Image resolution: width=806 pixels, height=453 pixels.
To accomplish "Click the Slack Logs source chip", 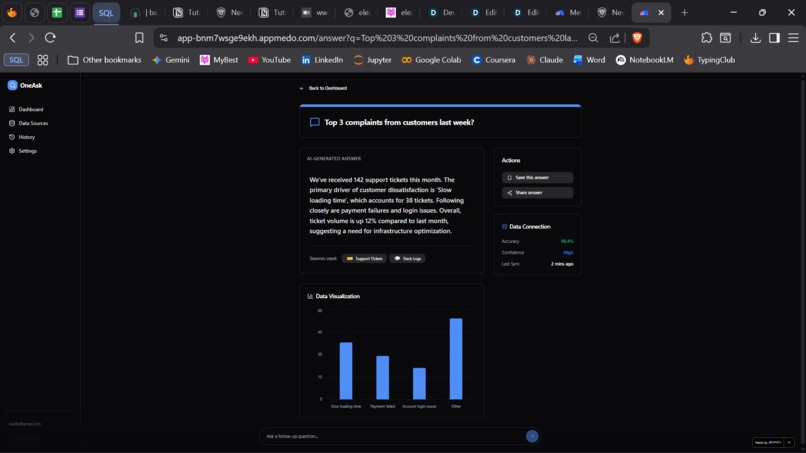I will (x=407, y=259).
